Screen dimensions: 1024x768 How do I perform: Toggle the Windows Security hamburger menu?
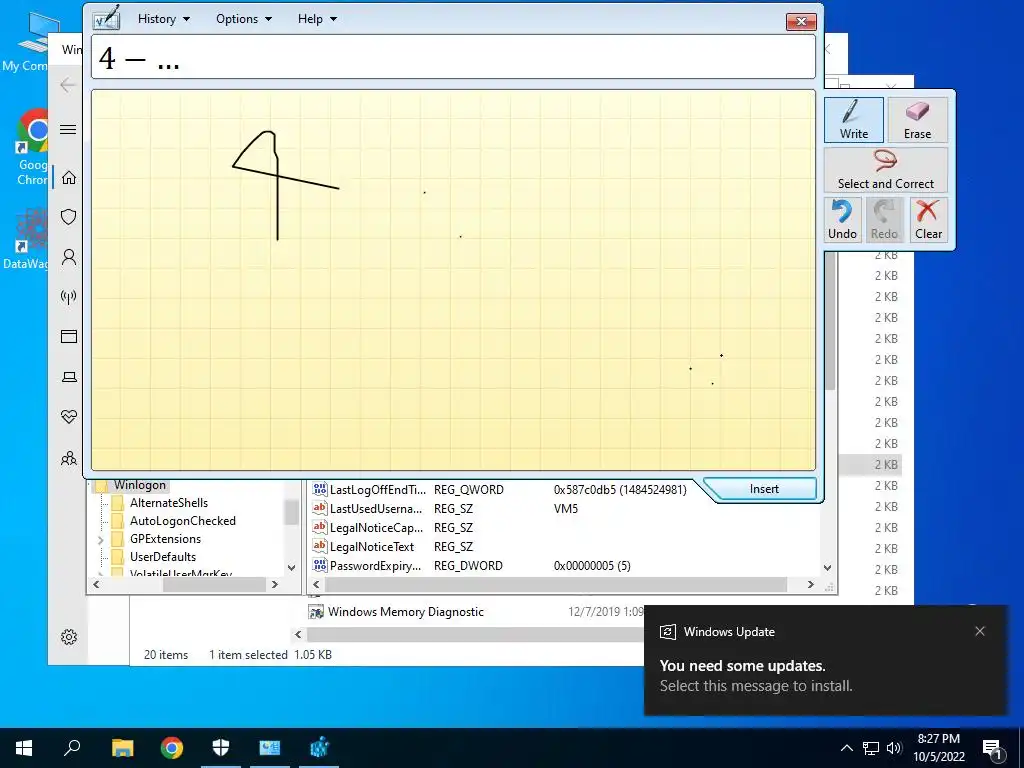[x=68, y=129]
